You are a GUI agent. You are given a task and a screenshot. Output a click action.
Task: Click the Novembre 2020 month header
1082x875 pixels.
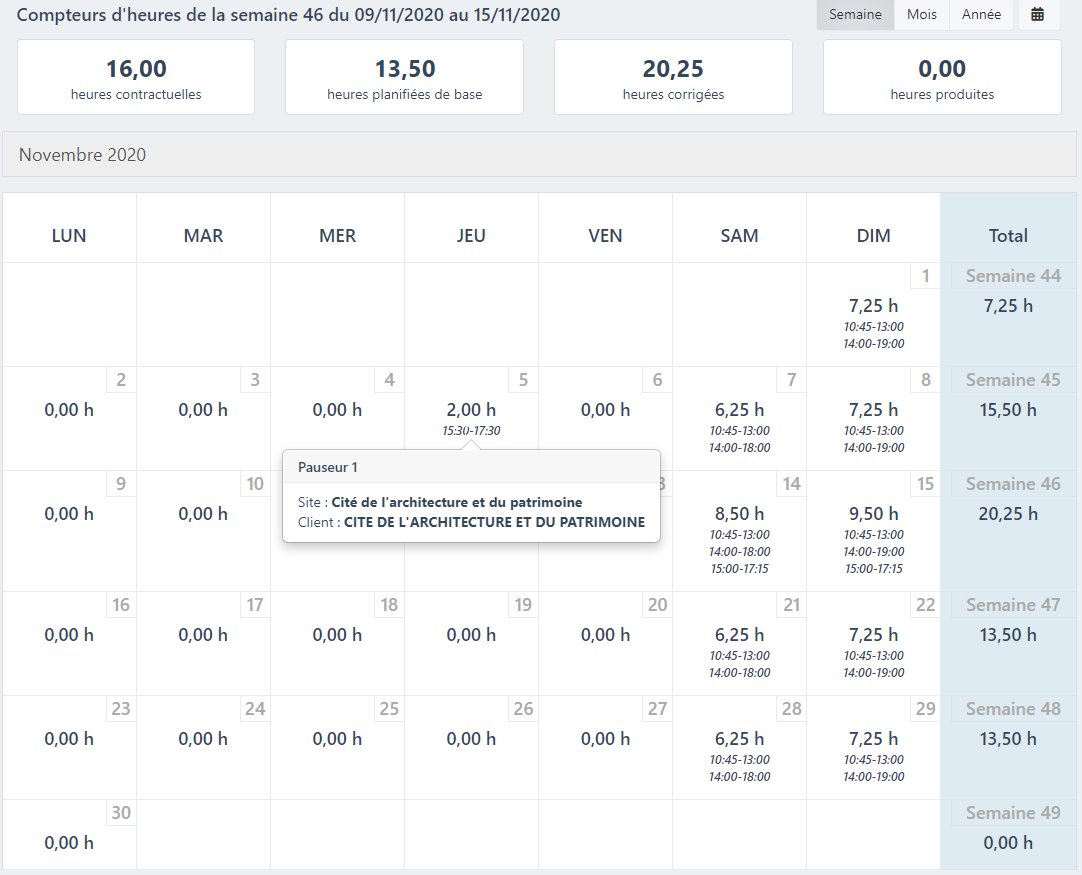(540, 155)
